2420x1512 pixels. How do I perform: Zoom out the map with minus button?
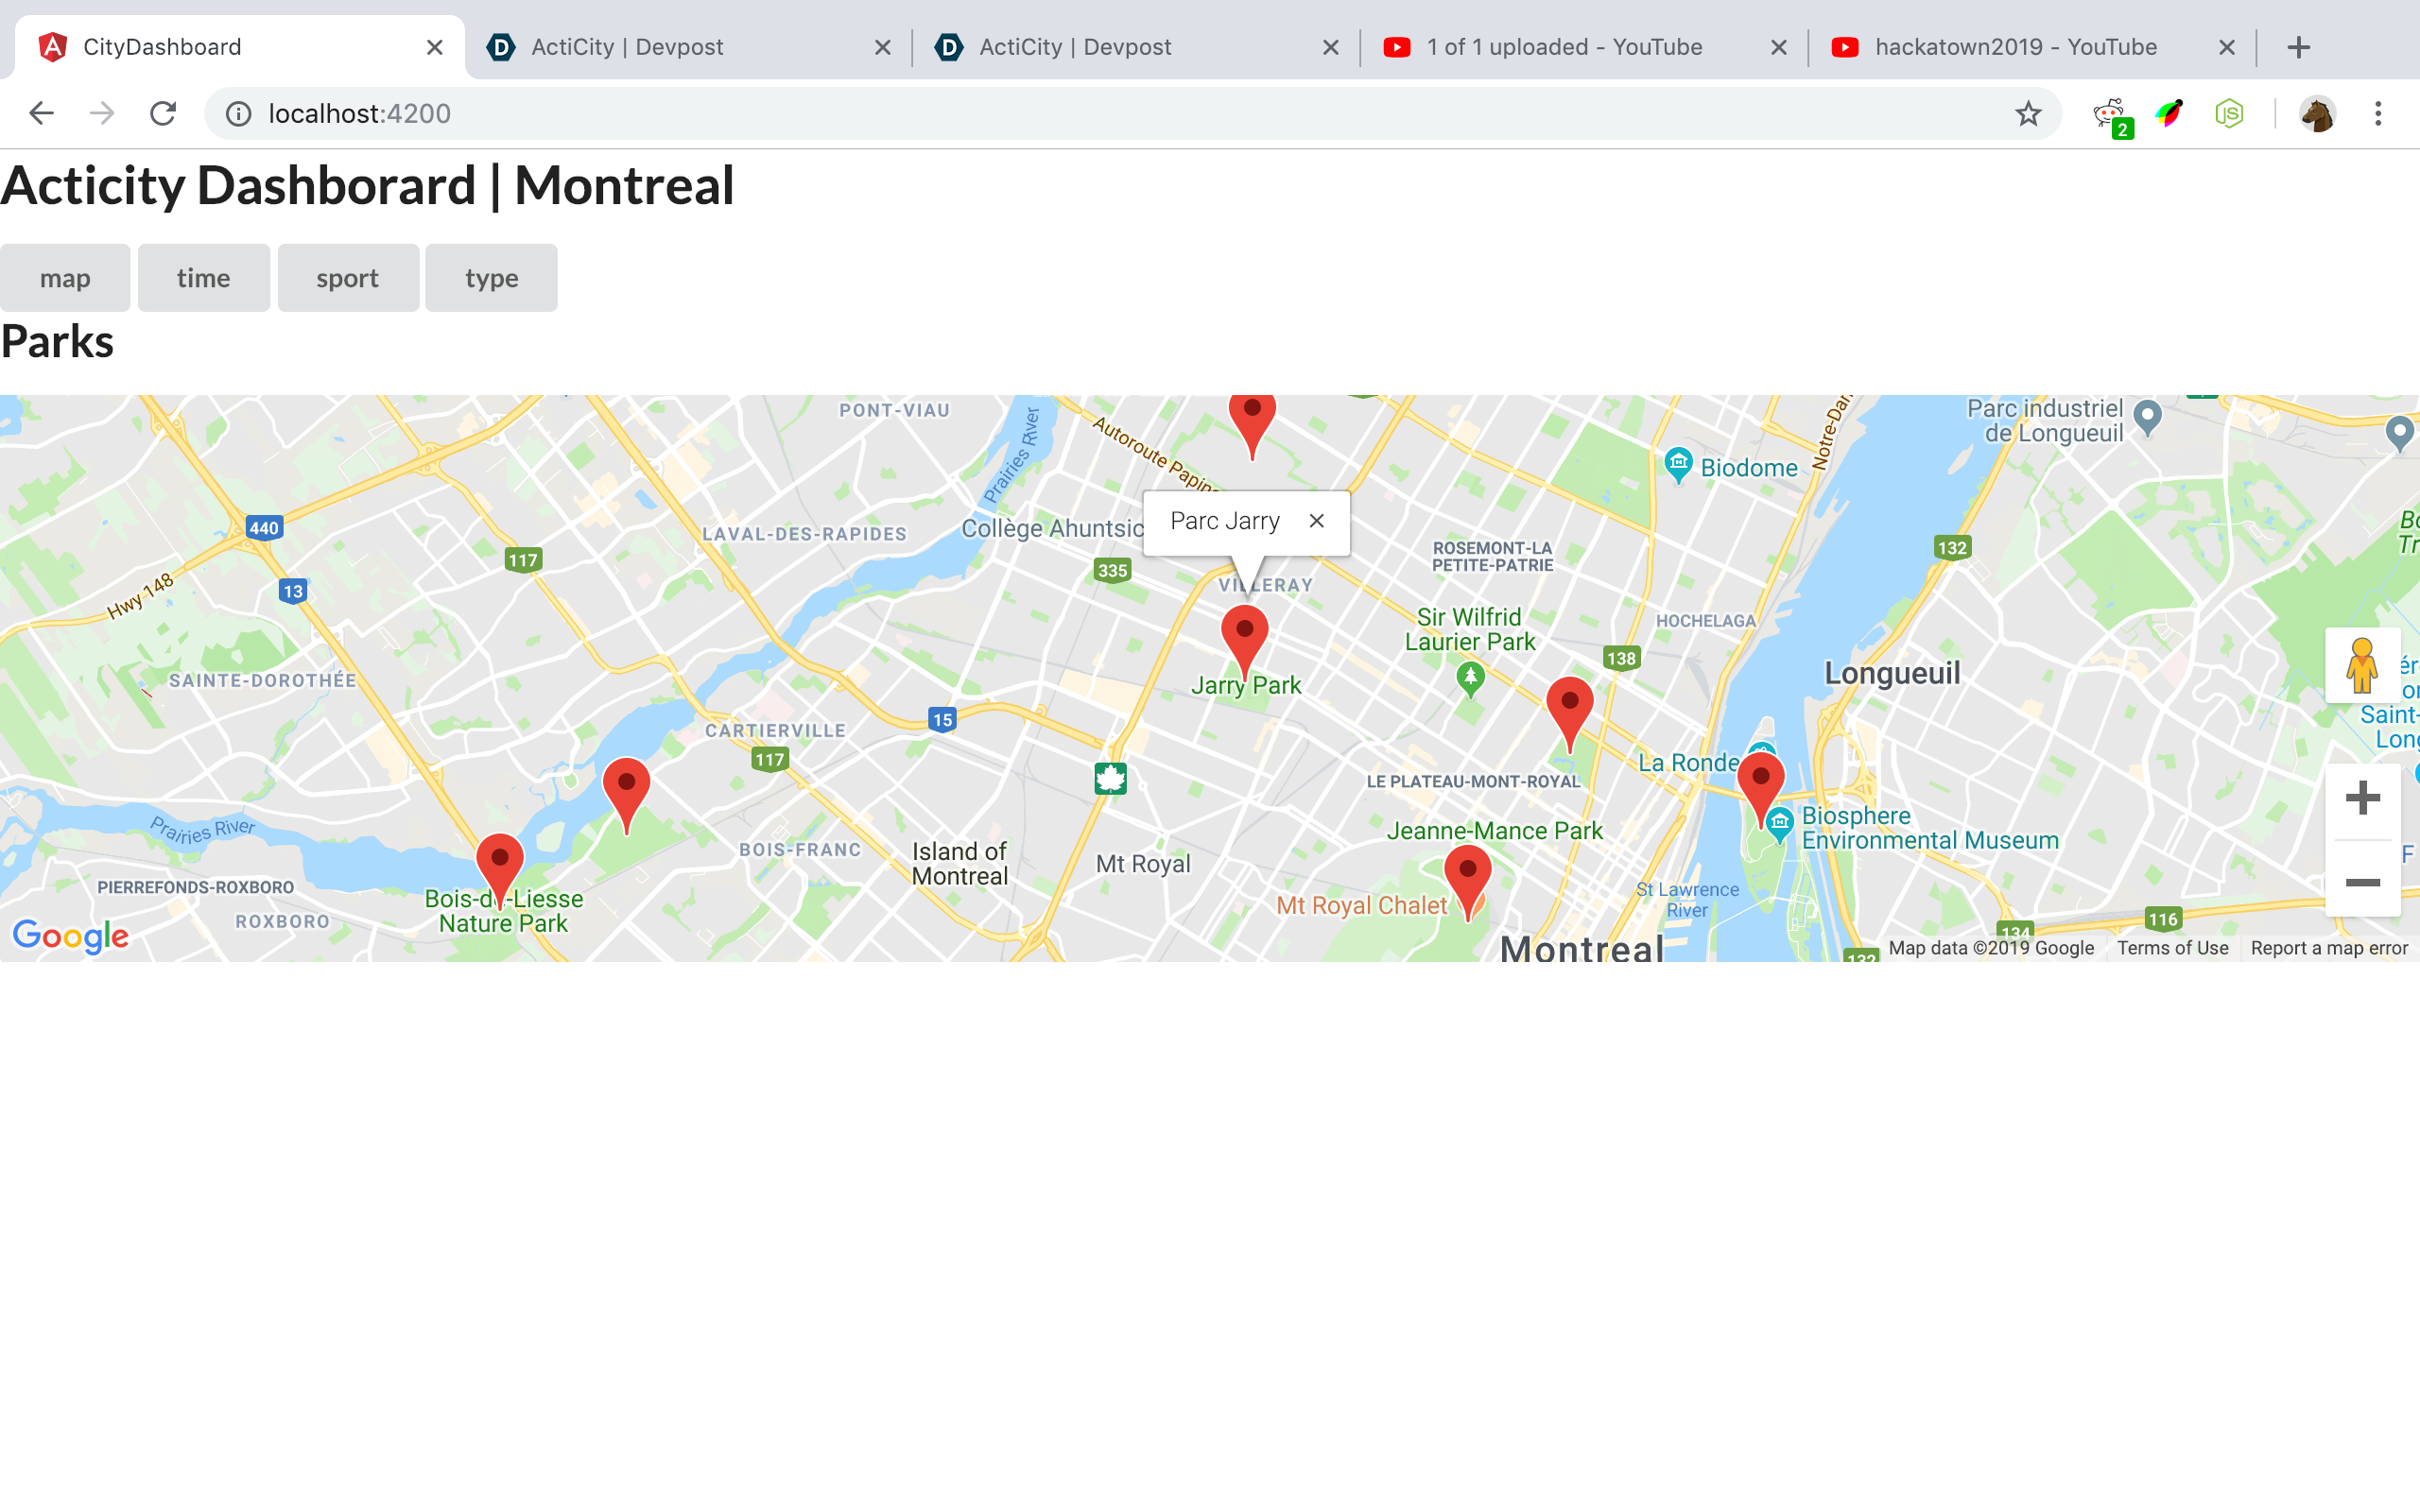(x=2362, y=882)
